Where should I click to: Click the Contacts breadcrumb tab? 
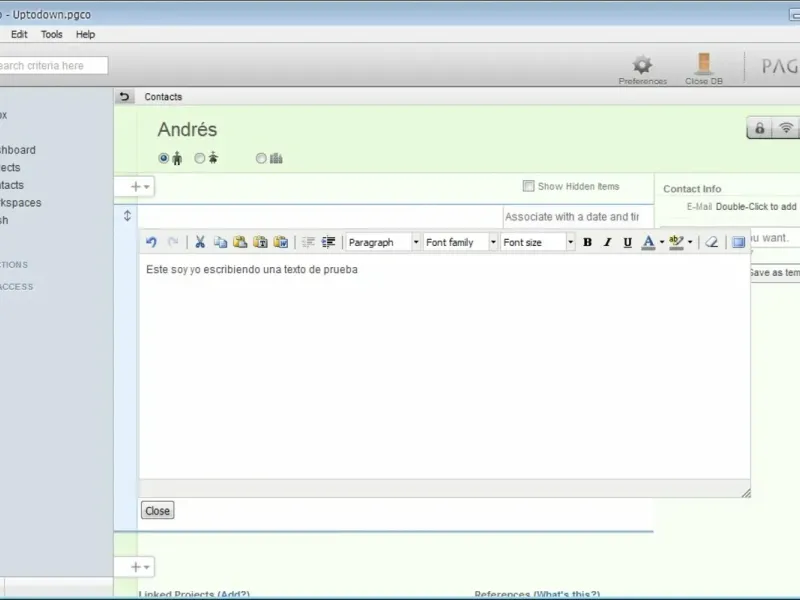point(163,96)
